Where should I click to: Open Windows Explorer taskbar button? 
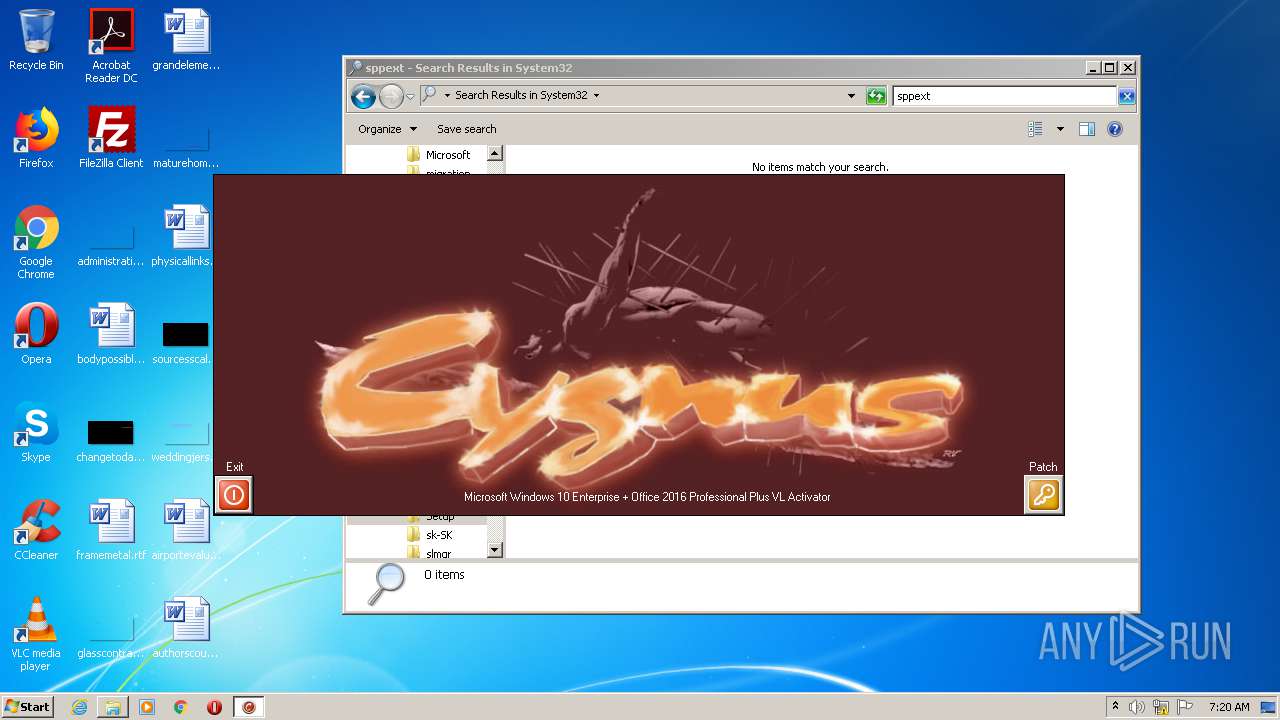coord(113,707)
